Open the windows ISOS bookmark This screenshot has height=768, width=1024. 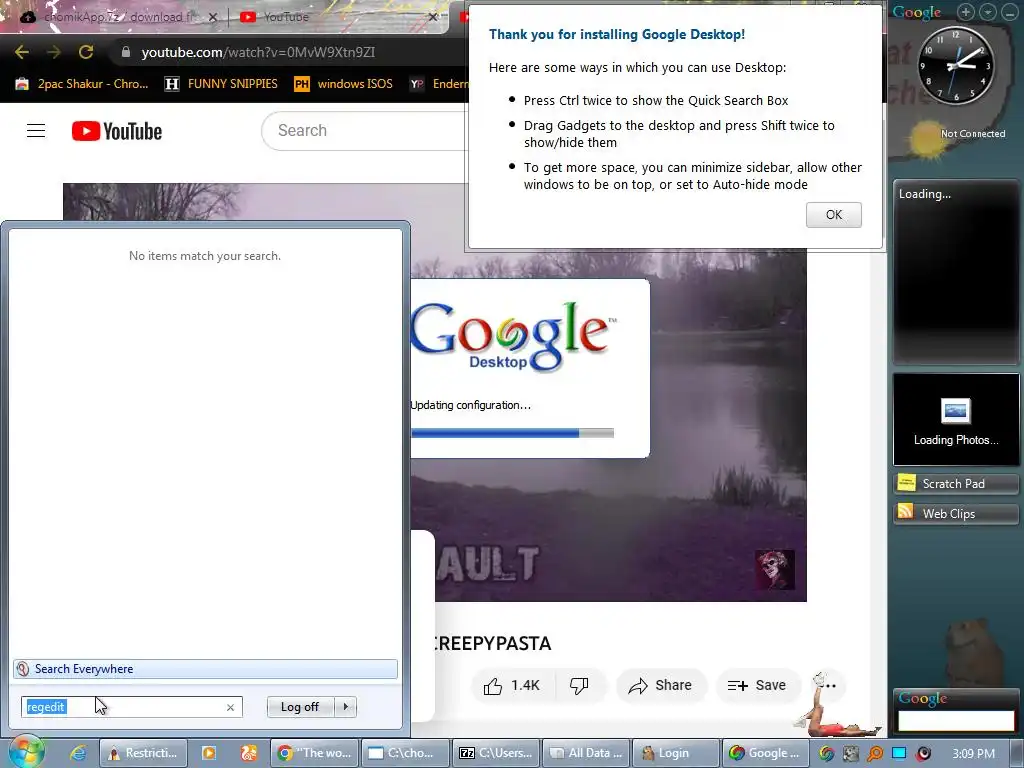pos(343,84)
